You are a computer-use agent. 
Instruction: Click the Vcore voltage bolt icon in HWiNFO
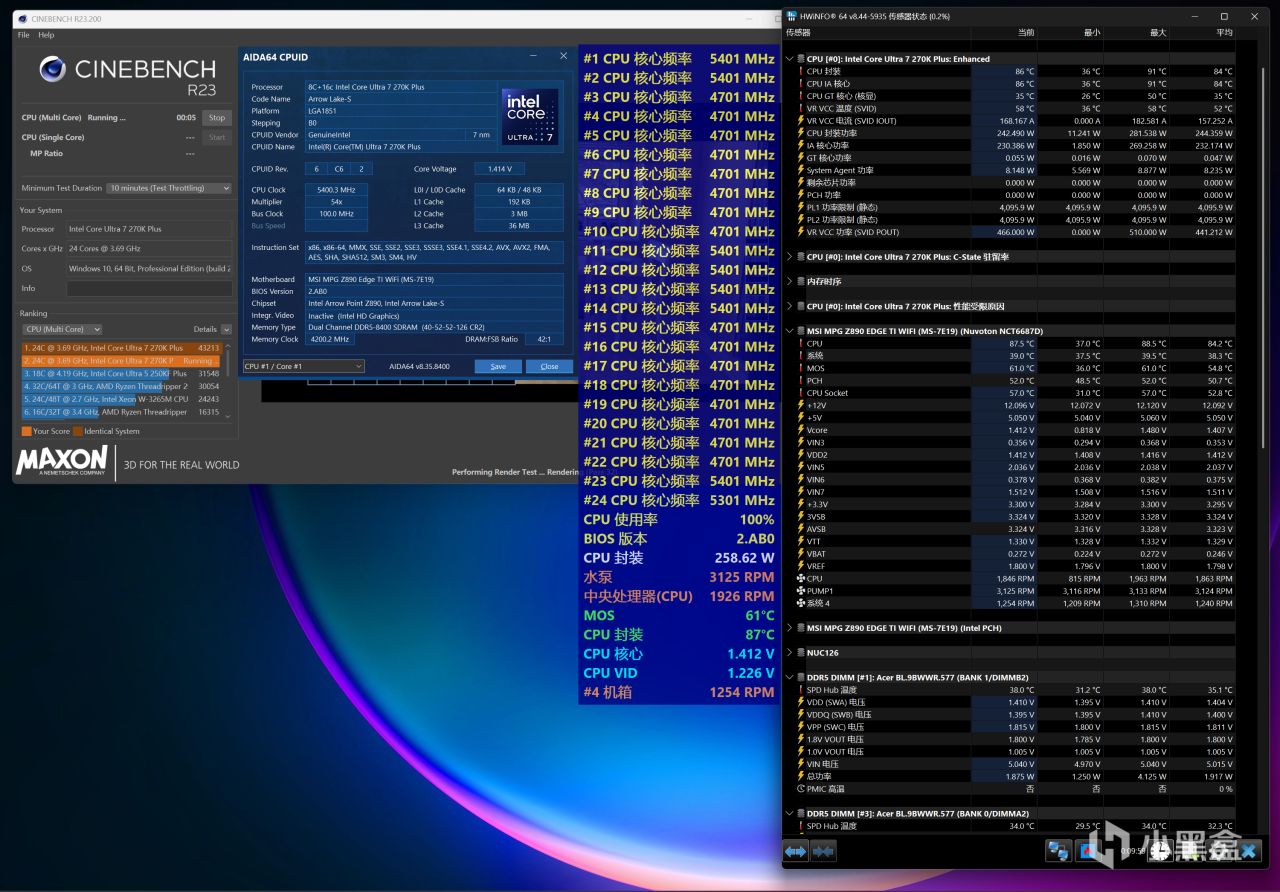[x=800, y=430]
